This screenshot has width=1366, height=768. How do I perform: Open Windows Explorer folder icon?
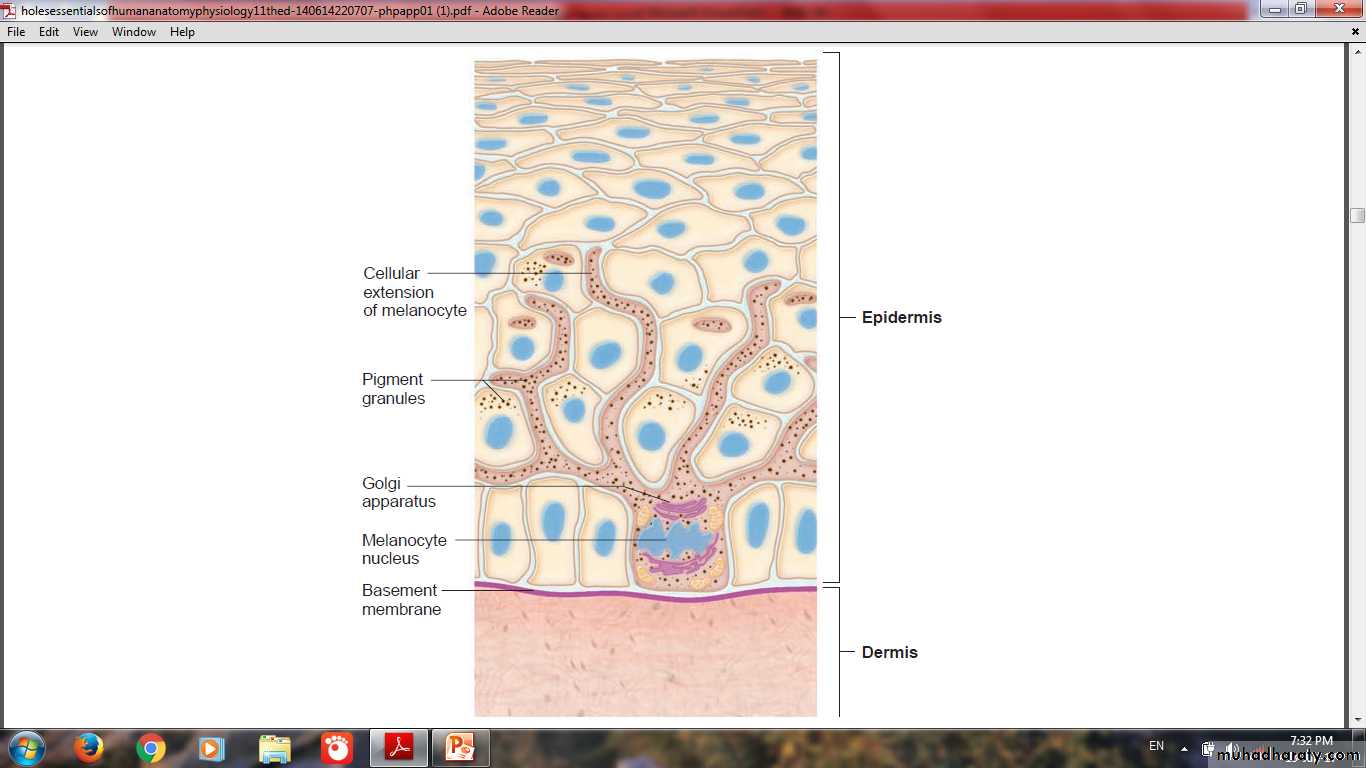(x=274, y=748)
